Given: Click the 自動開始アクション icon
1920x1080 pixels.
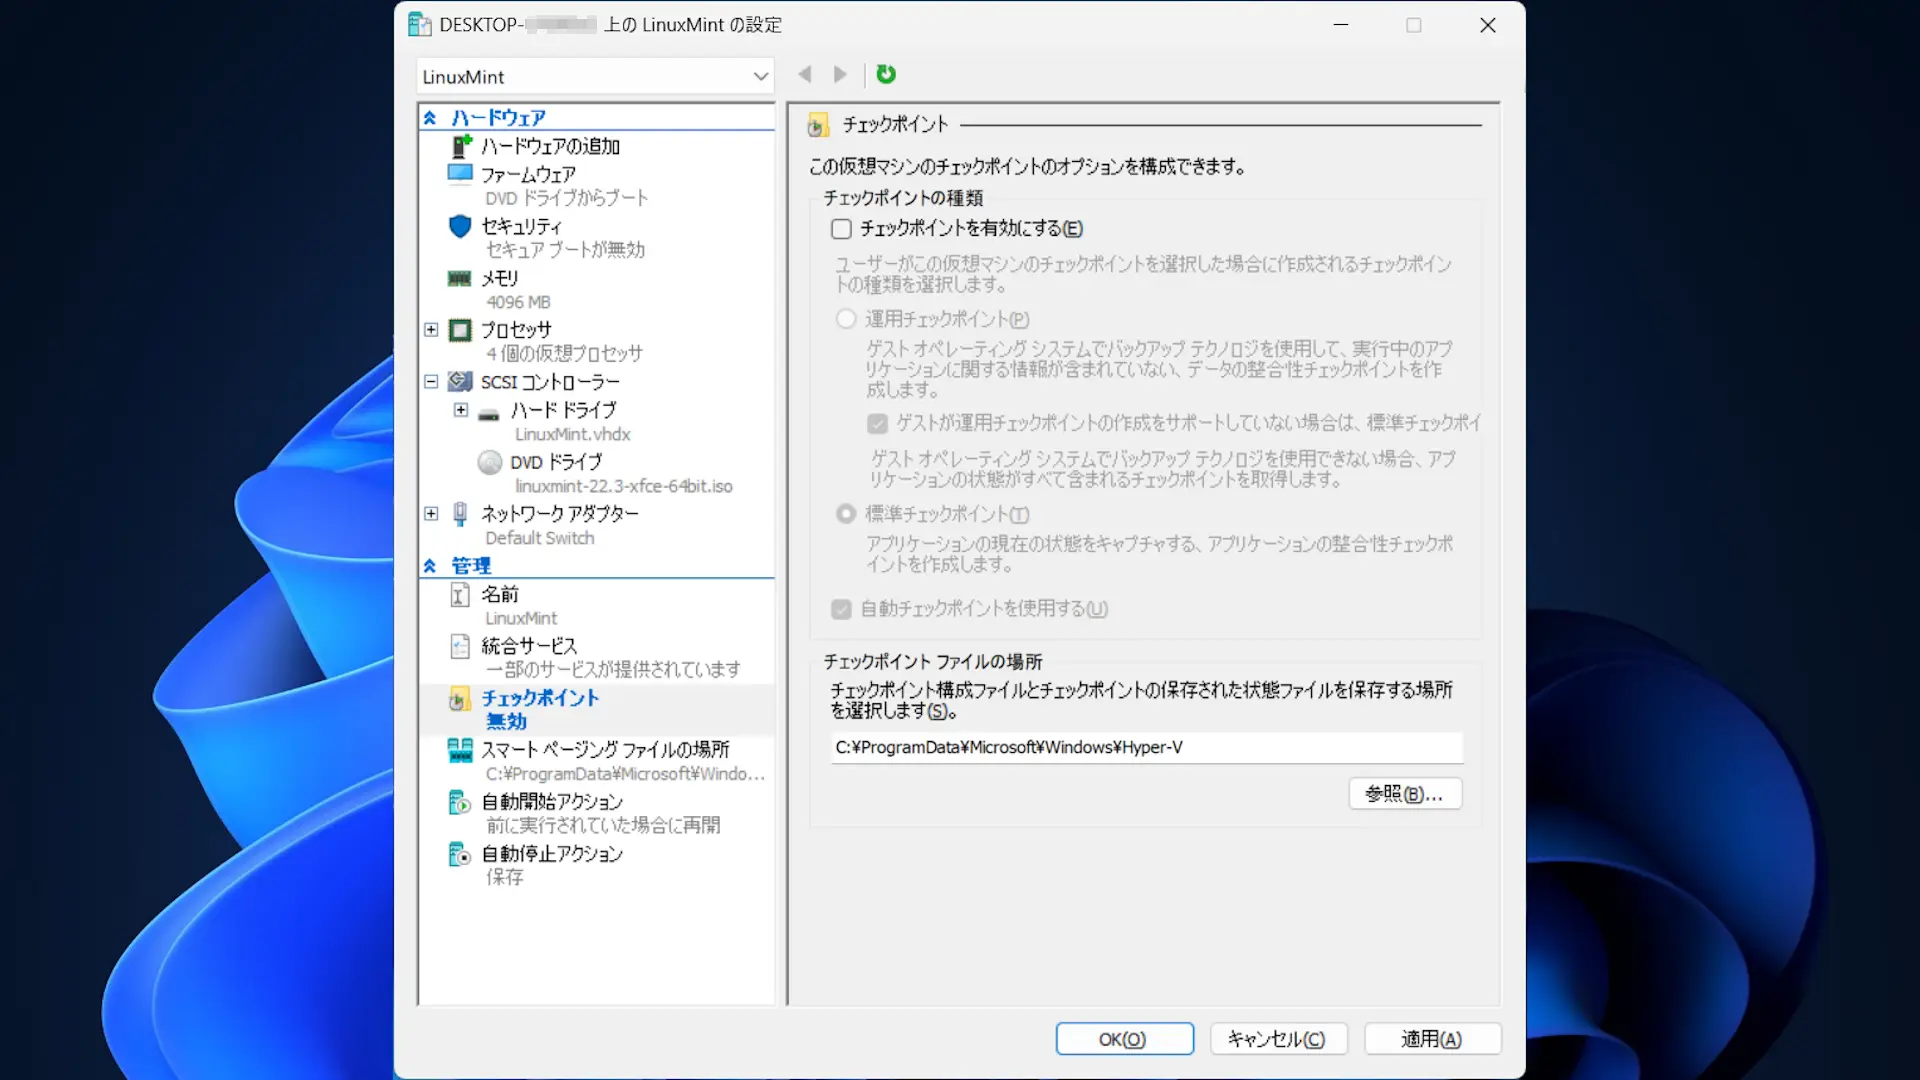Looking at the screenshot, I should pyautogui.click(x=460, y=802).
